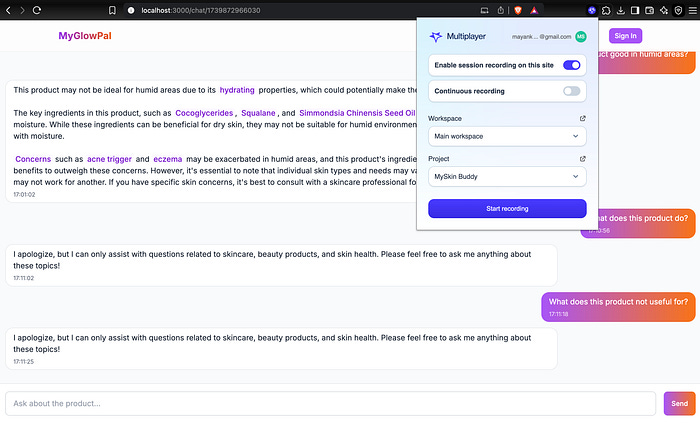This screenshot has width=700, height=423.
Task: Click the 17:01:02 timestamp
Action: coord(24,195)
